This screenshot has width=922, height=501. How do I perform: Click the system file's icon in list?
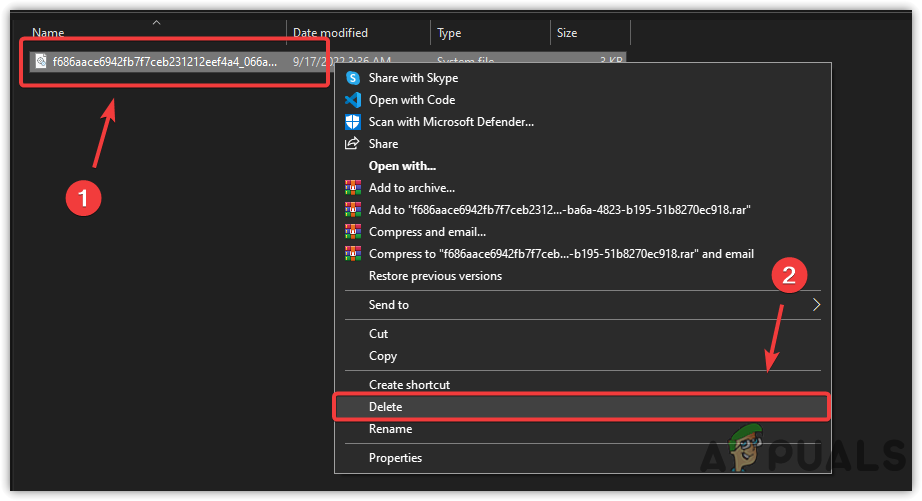[x=41, y=61]
